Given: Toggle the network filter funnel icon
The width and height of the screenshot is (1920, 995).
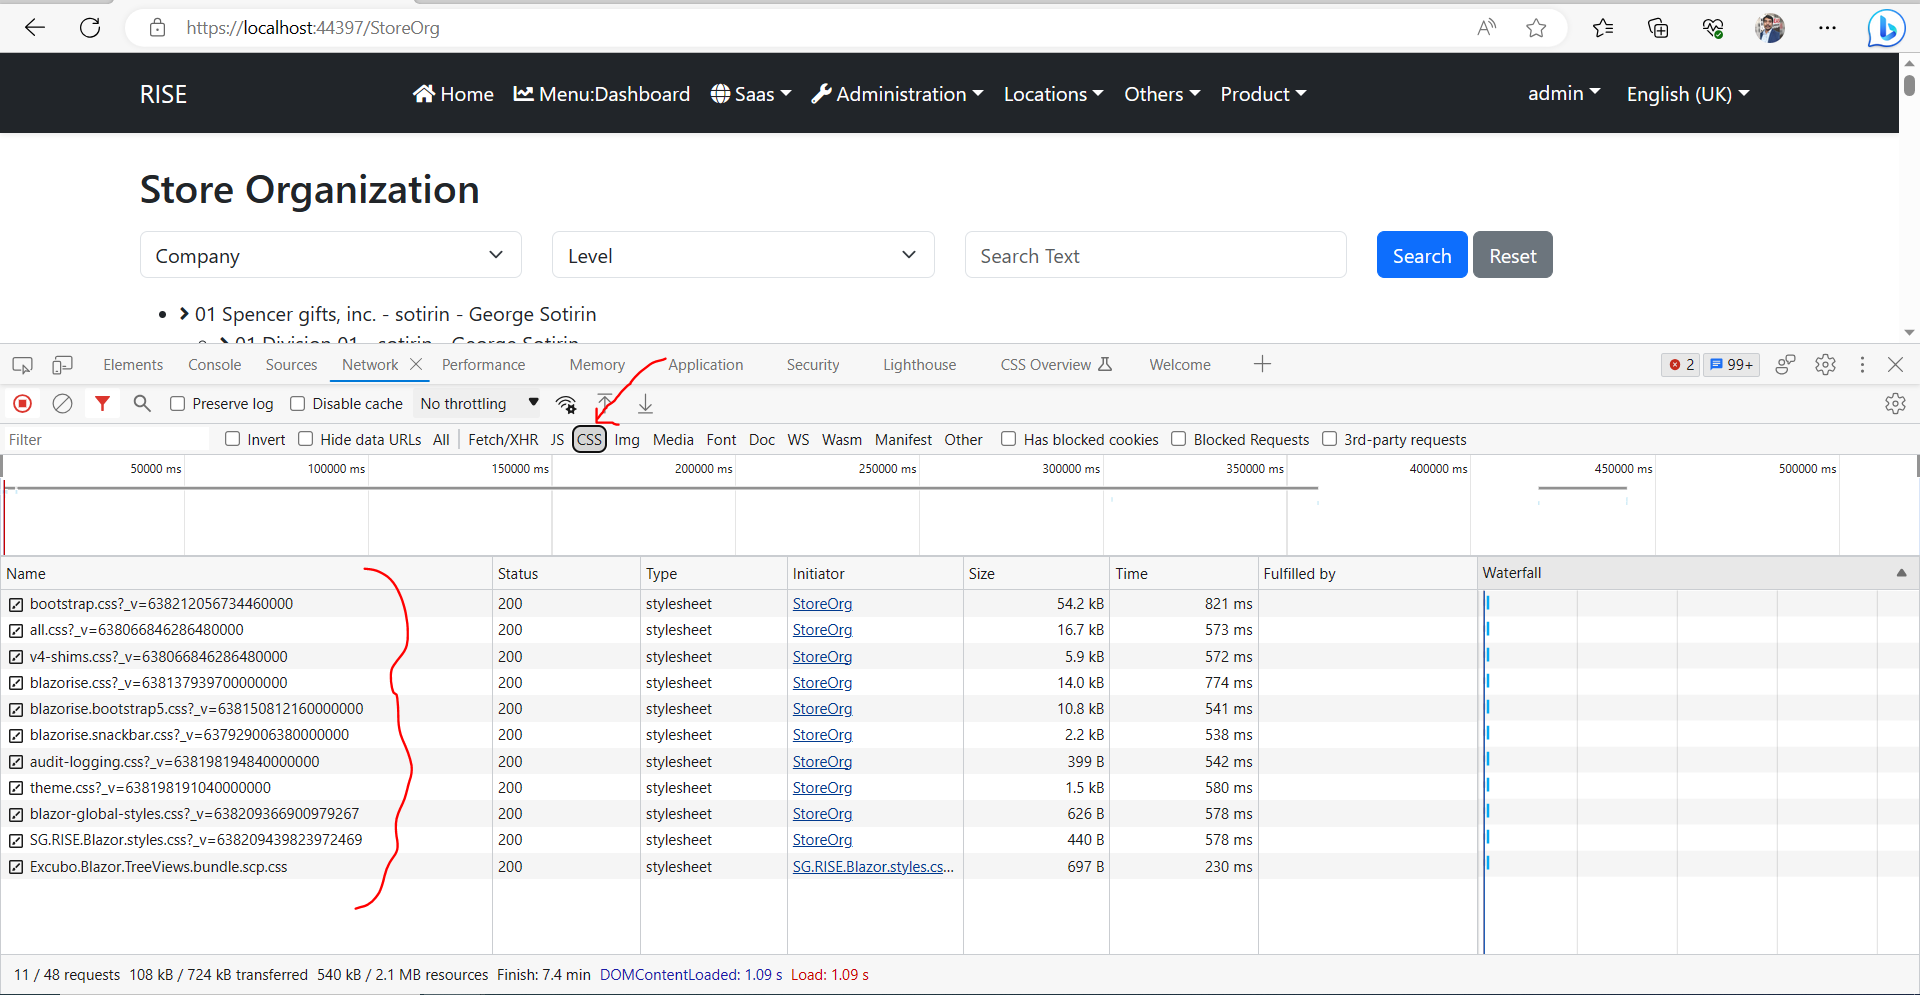Looking at the screenshot, I should click(x=102, y=404).
